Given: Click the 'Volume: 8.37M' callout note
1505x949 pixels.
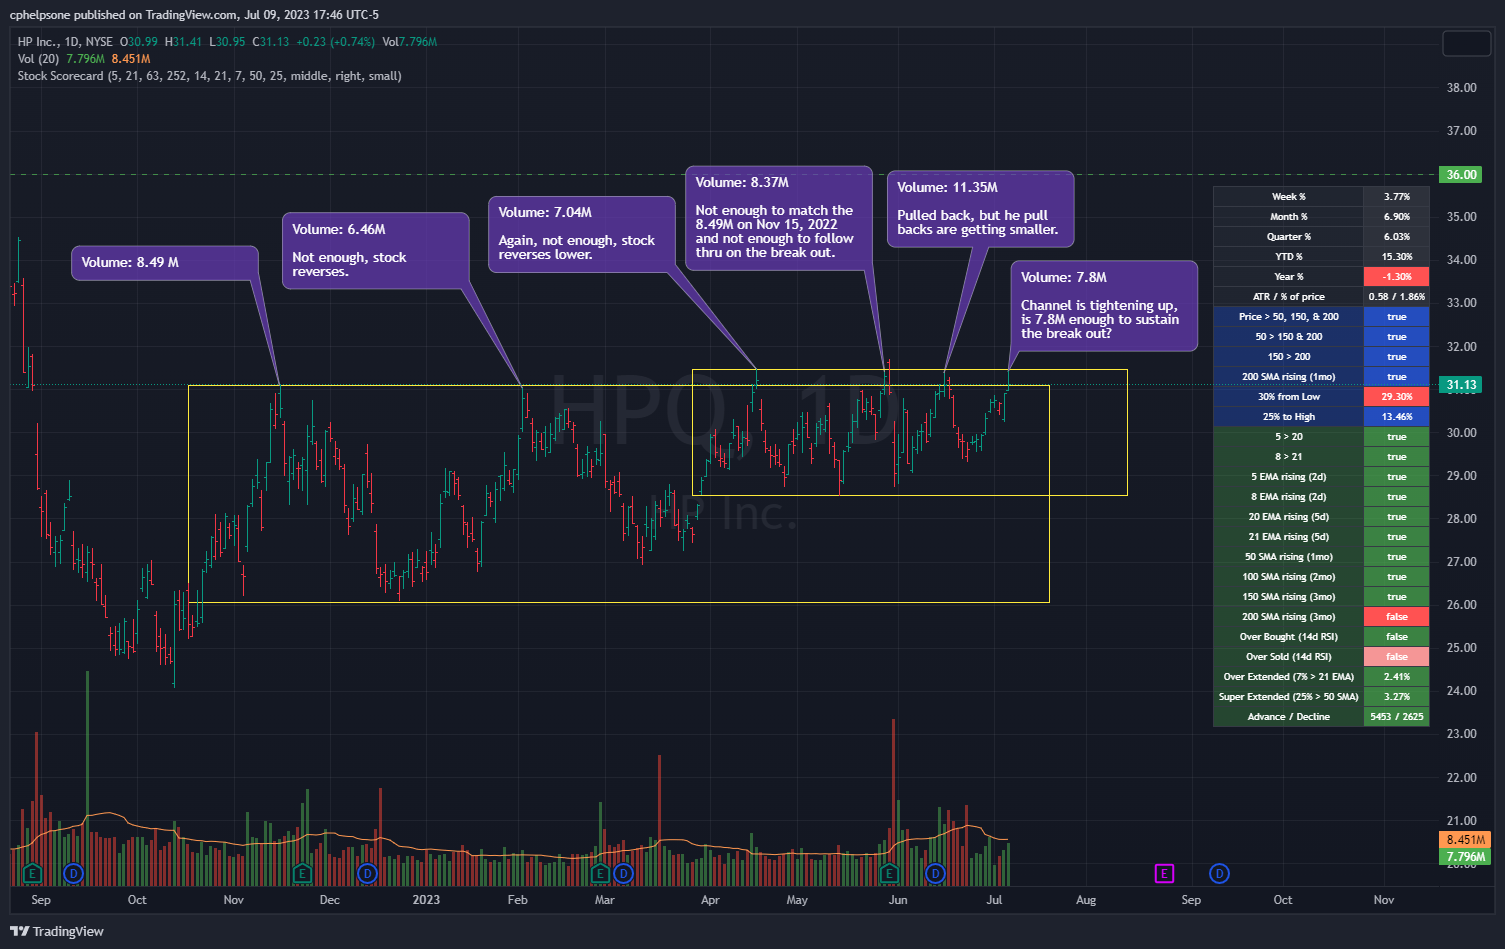Looking at the screenshot, I should click(x=778, y=218).
